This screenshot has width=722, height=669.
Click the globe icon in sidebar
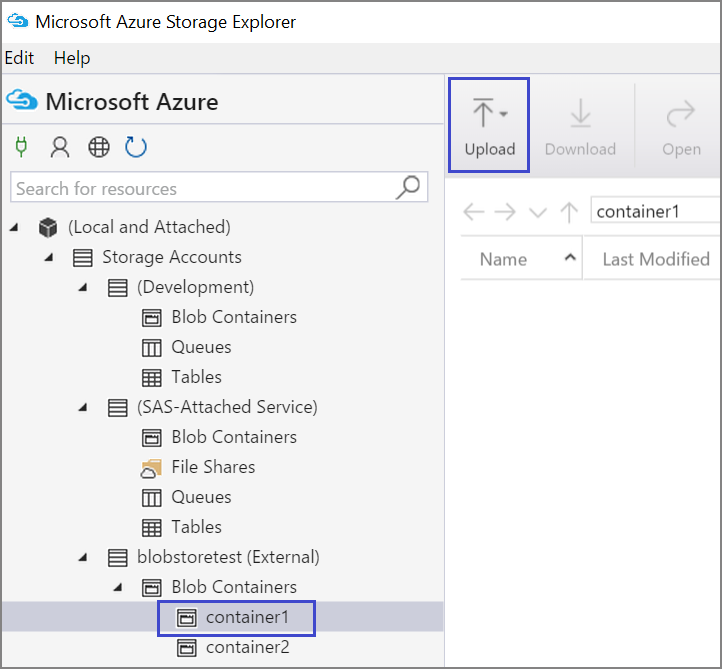98,148
